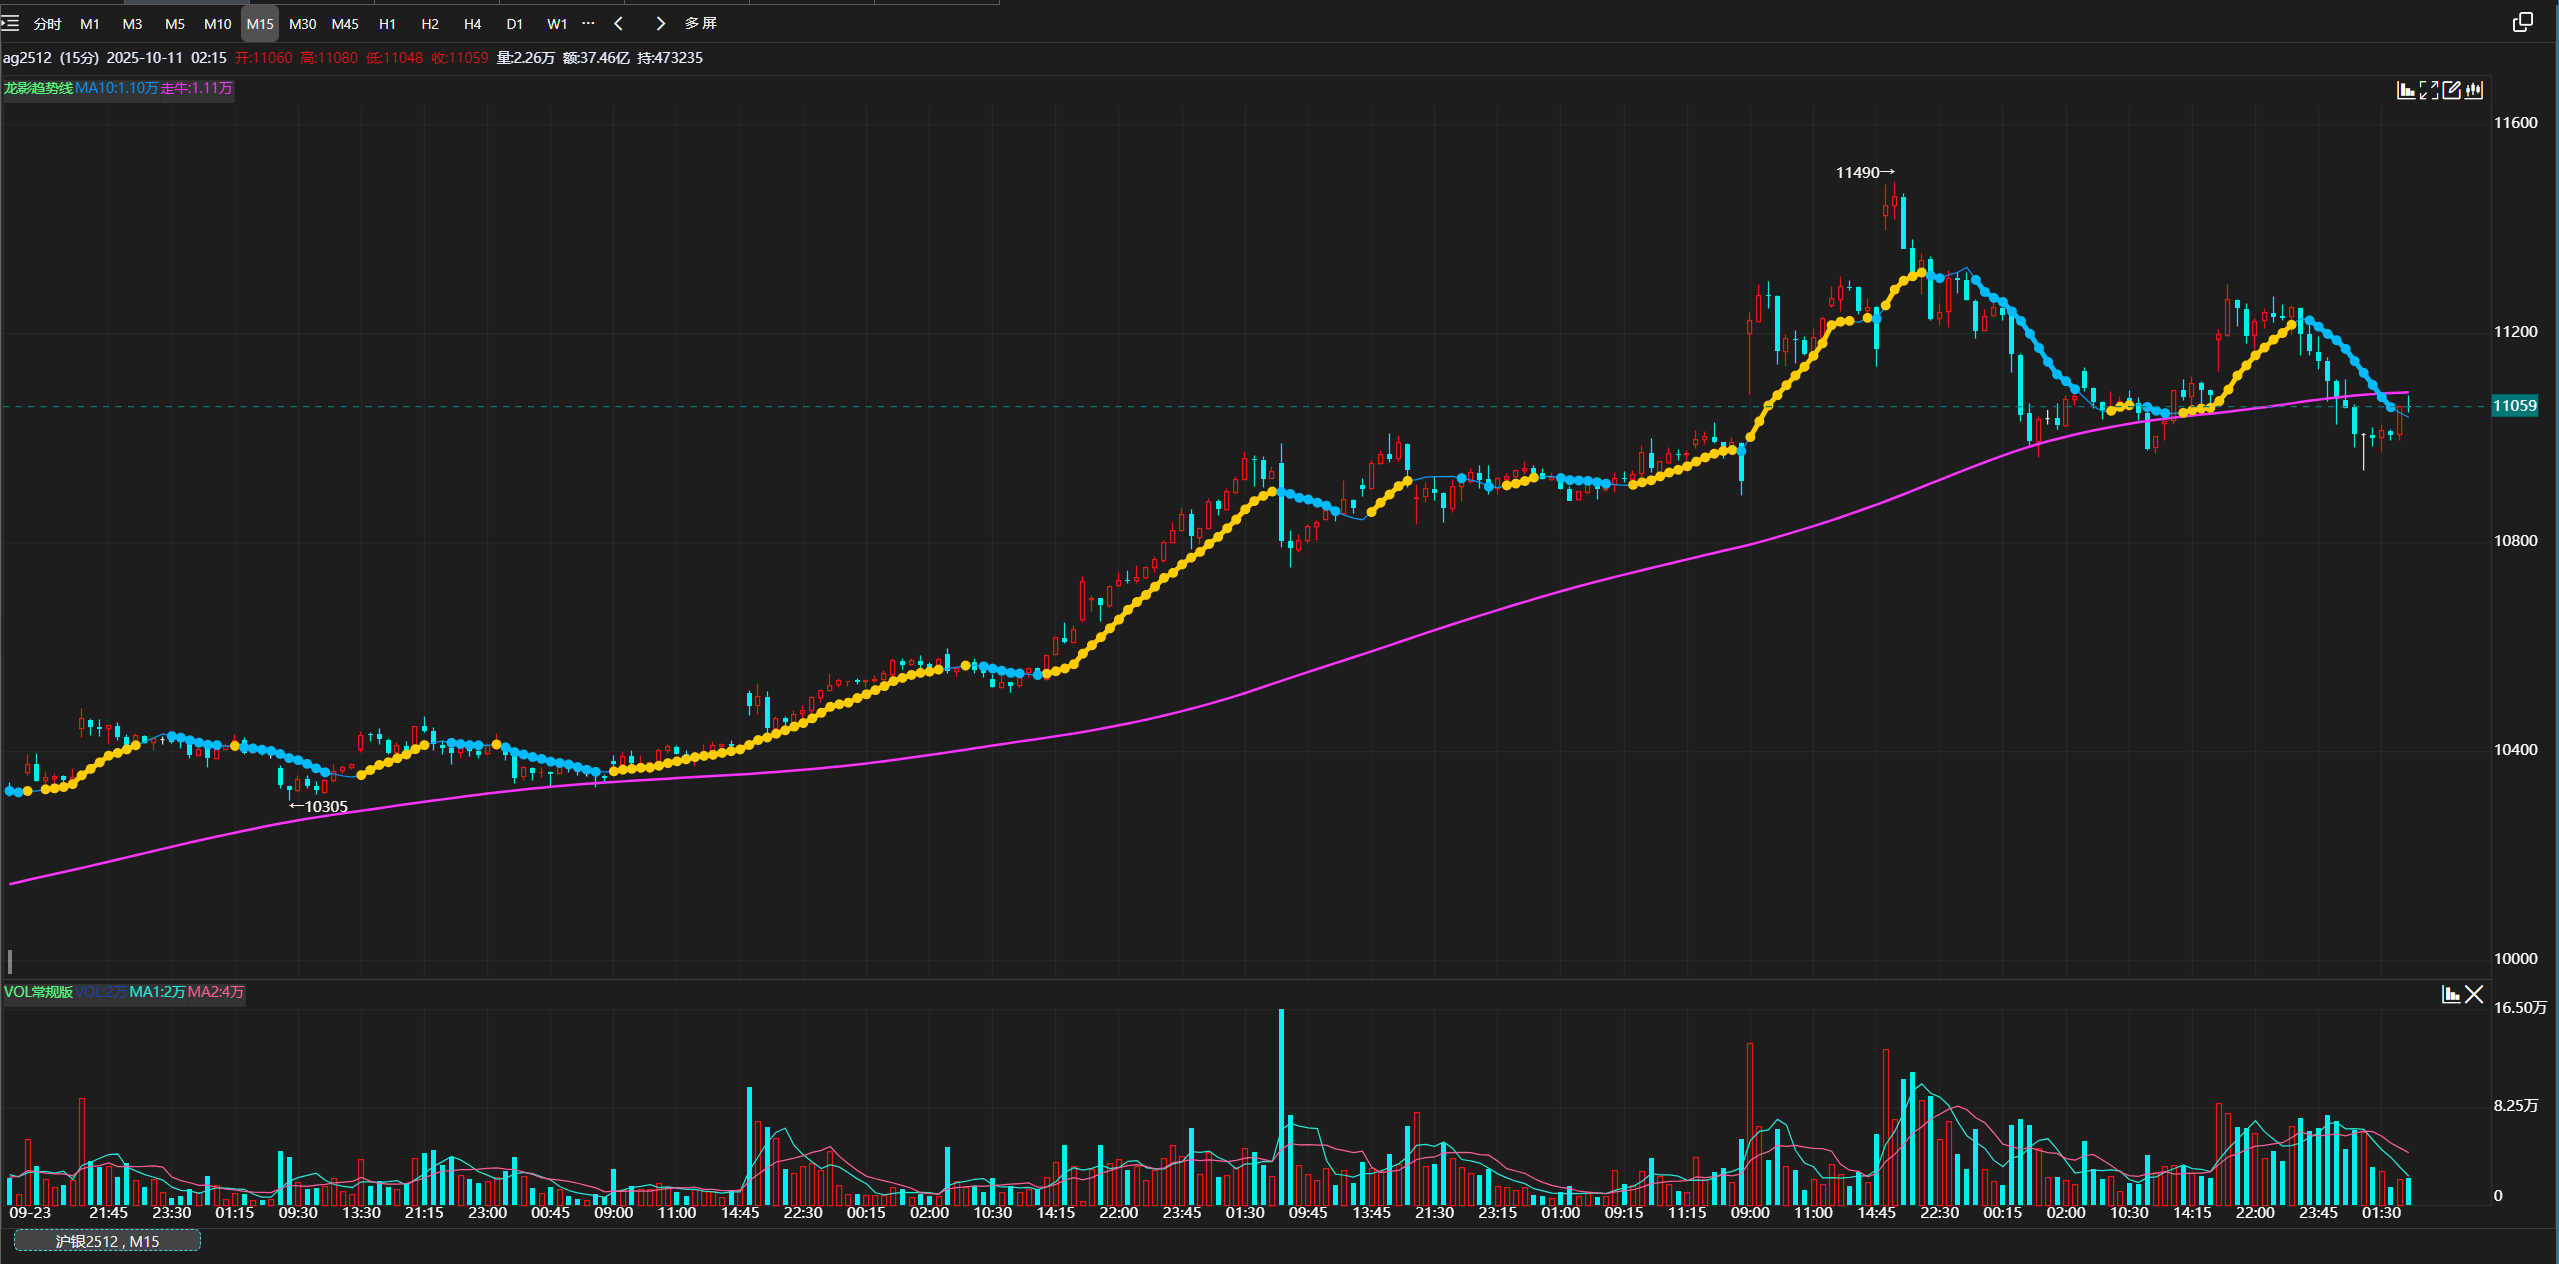Click the 11059 current price tag
This screenshot has height=1264, width=2559.
coord(2514,406)
